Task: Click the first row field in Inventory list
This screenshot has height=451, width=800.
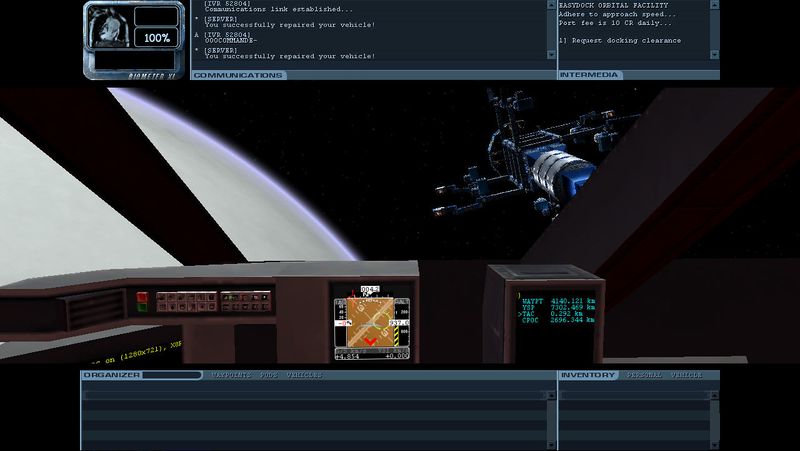Action: [x=634, y=395]
